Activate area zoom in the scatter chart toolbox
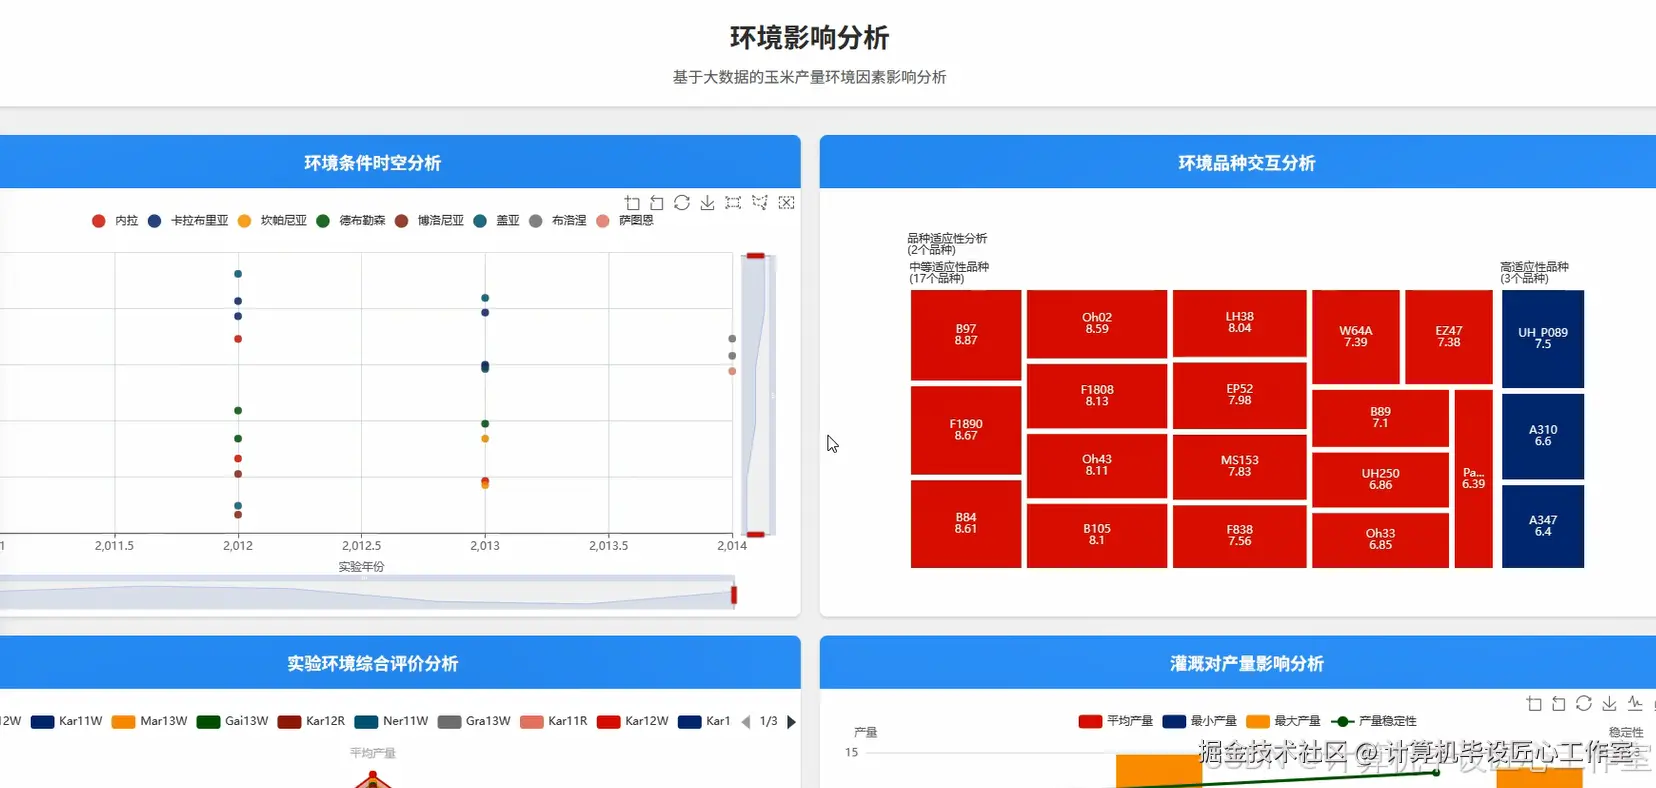This screenshot has height=788, width=1656. [x=632, y=203]
